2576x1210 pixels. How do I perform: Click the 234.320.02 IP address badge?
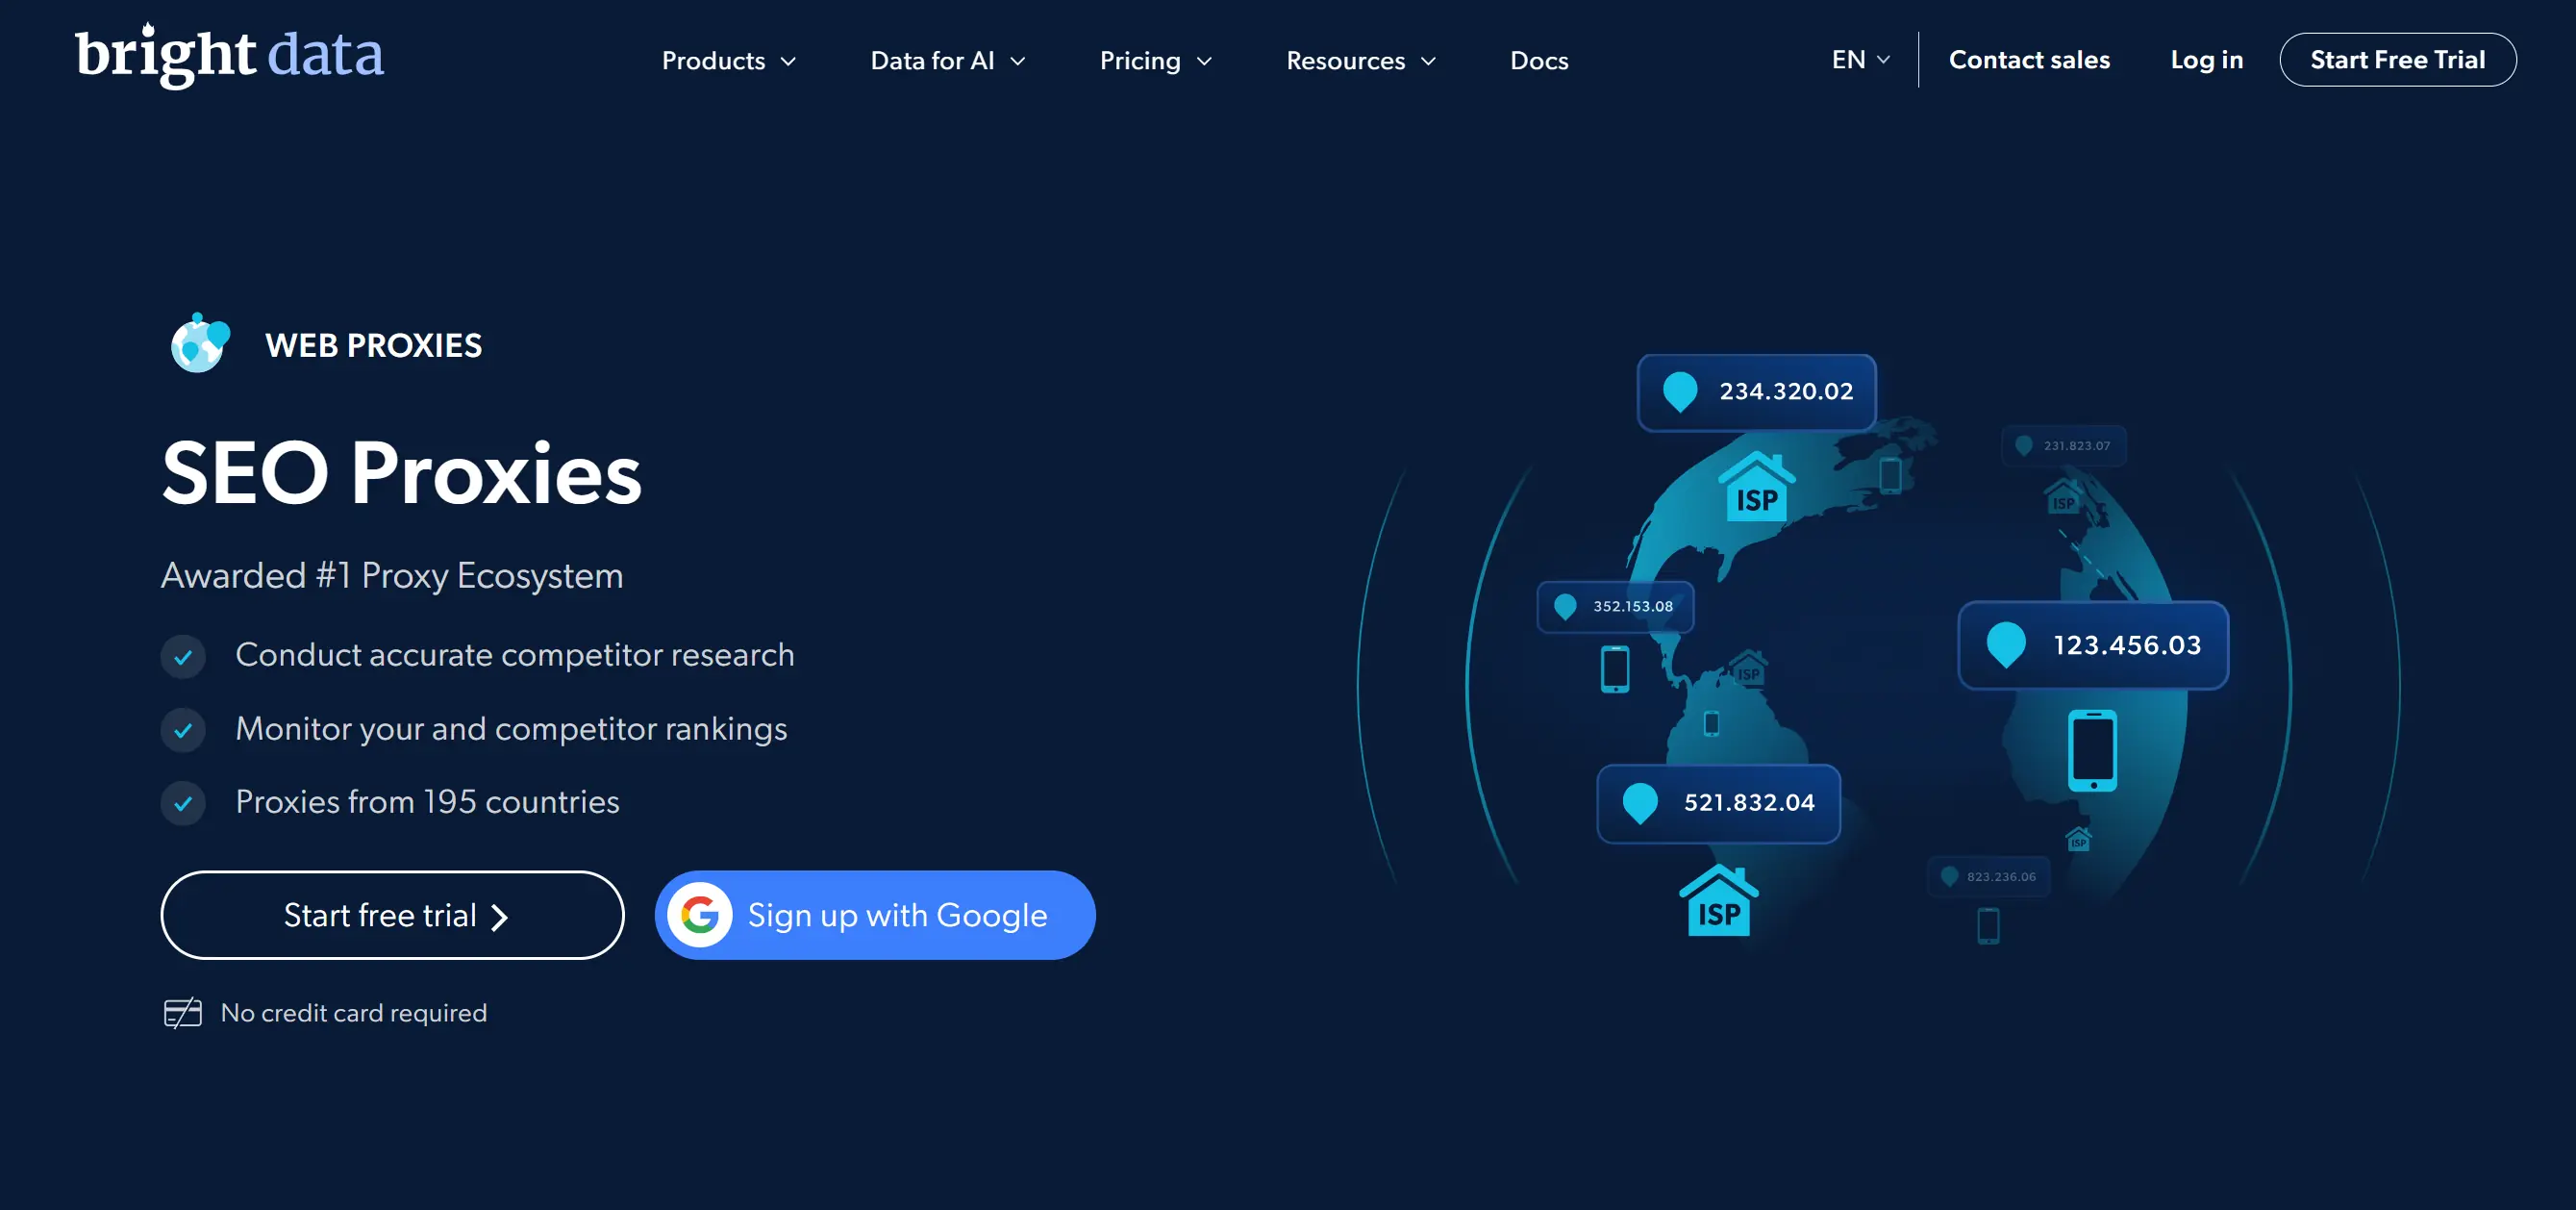coord(1756,392)
